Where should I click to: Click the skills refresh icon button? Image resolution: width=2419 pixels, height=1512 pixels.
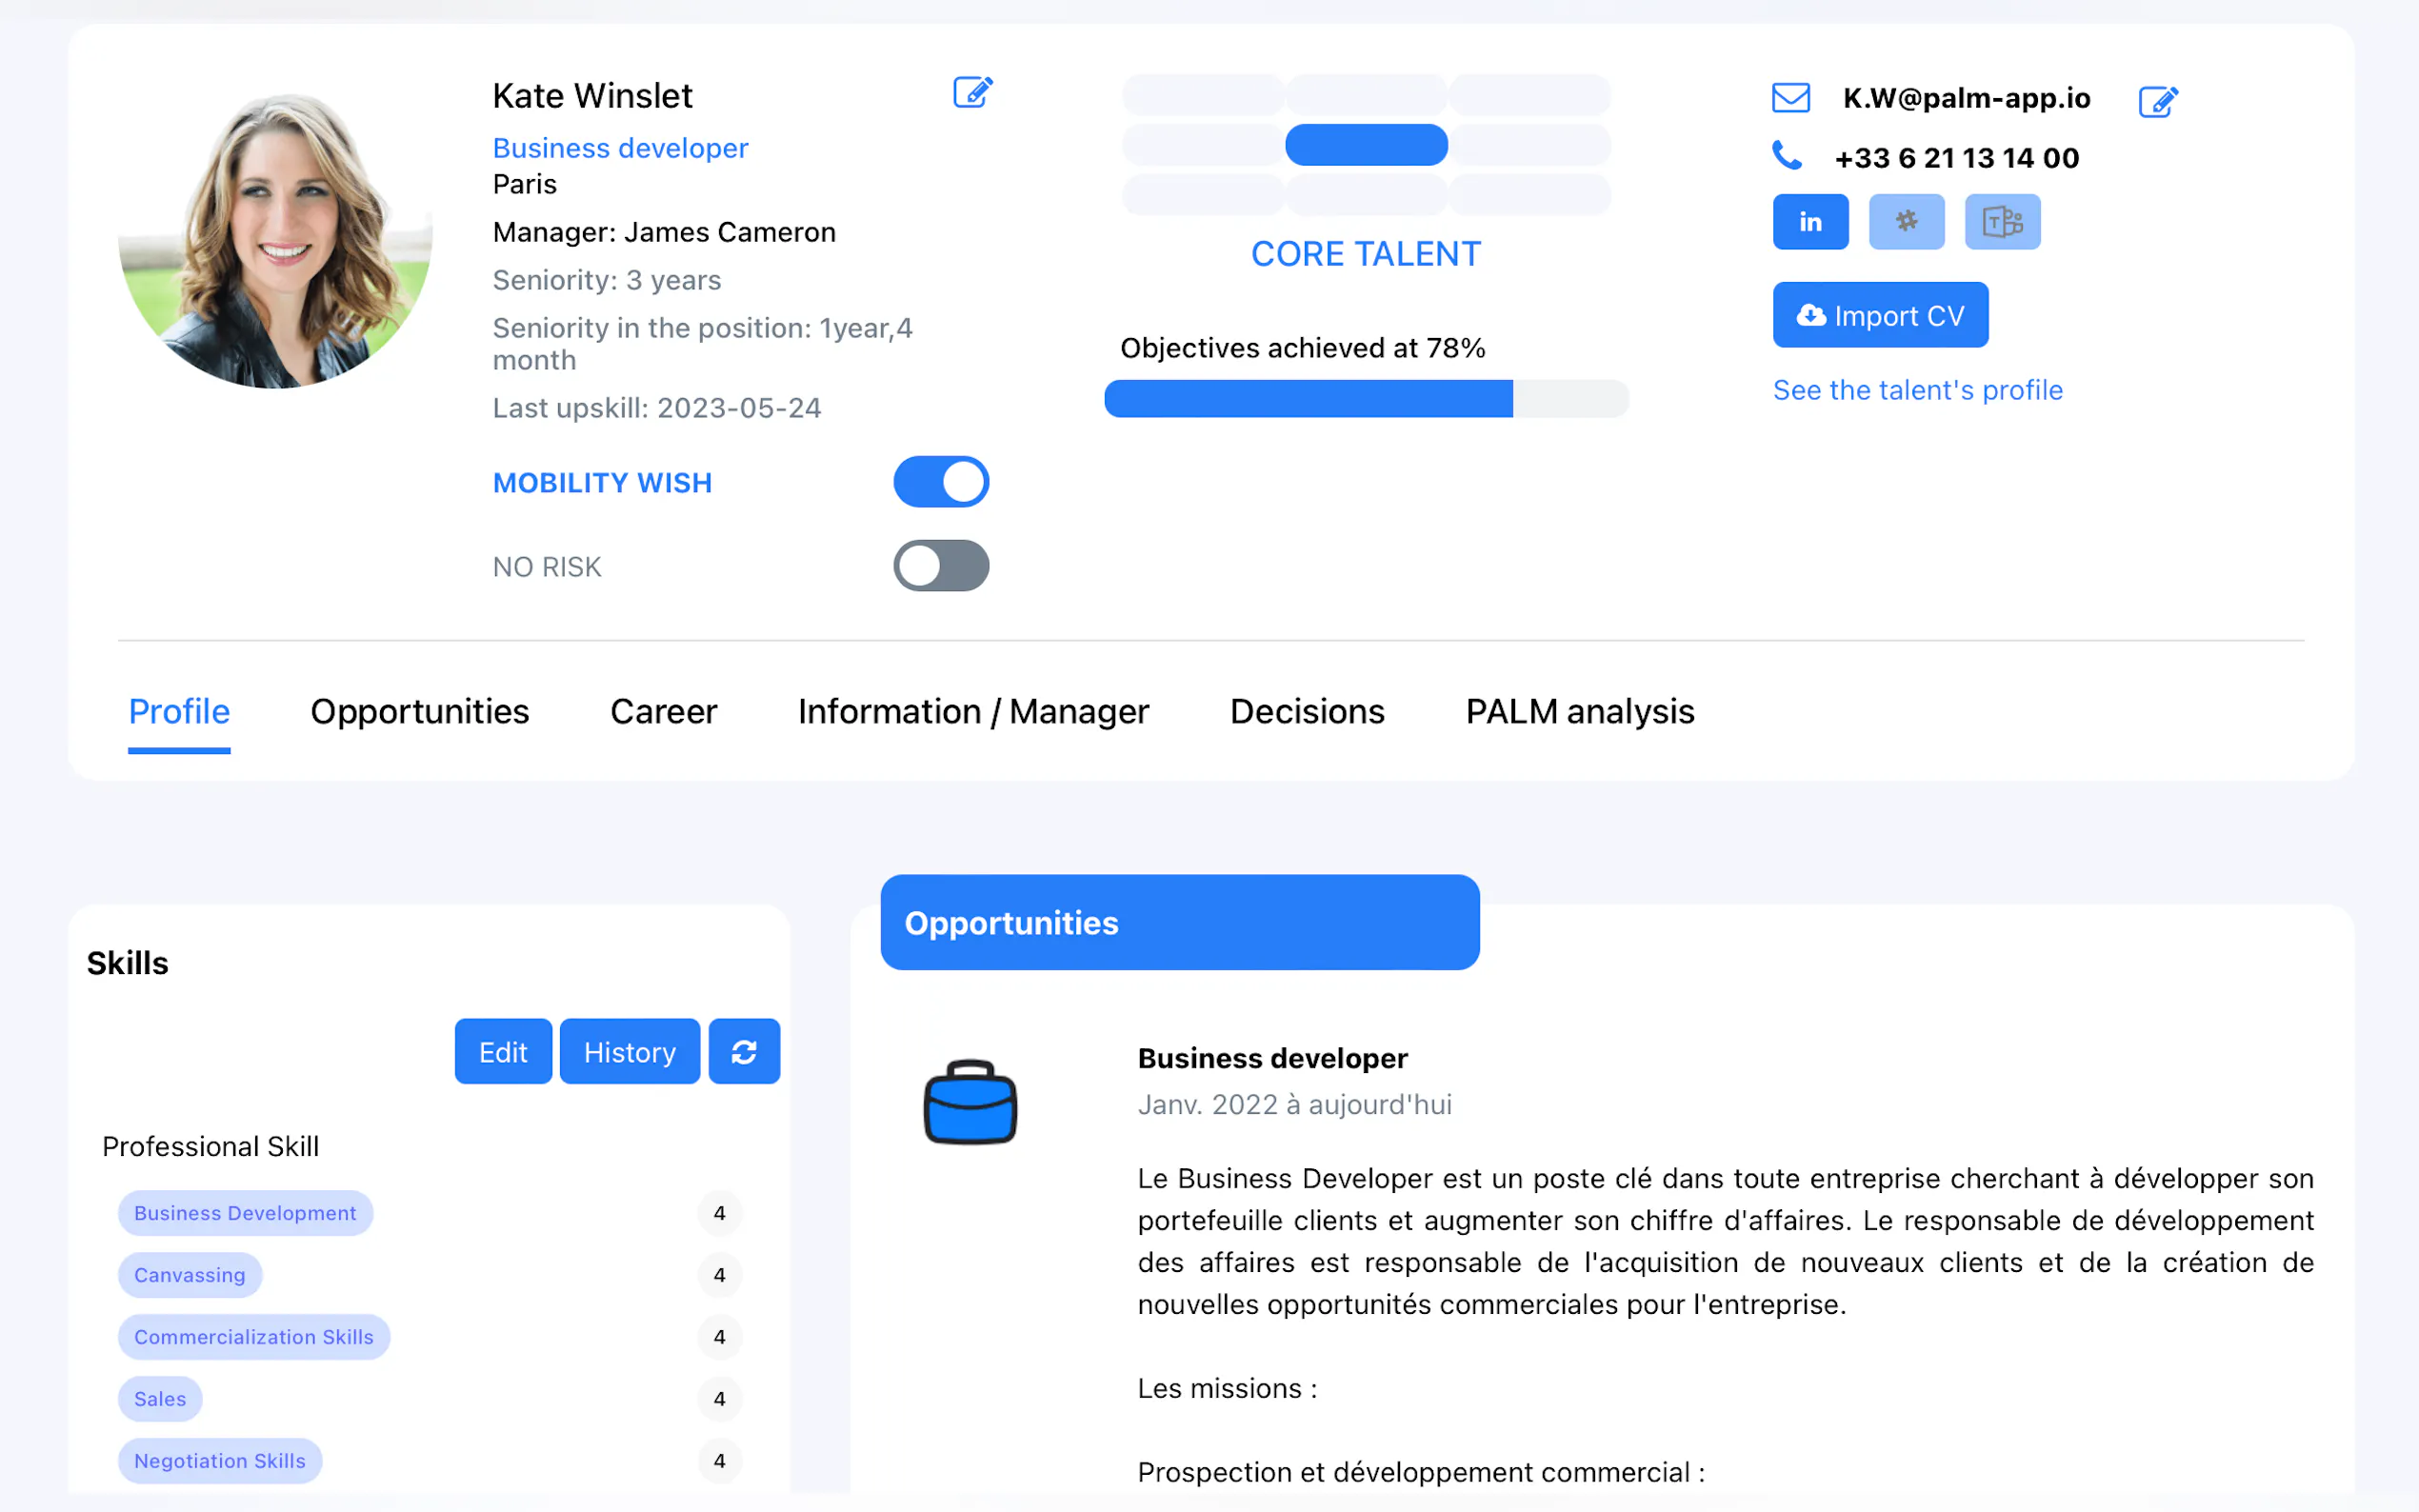coord(743,1051)
